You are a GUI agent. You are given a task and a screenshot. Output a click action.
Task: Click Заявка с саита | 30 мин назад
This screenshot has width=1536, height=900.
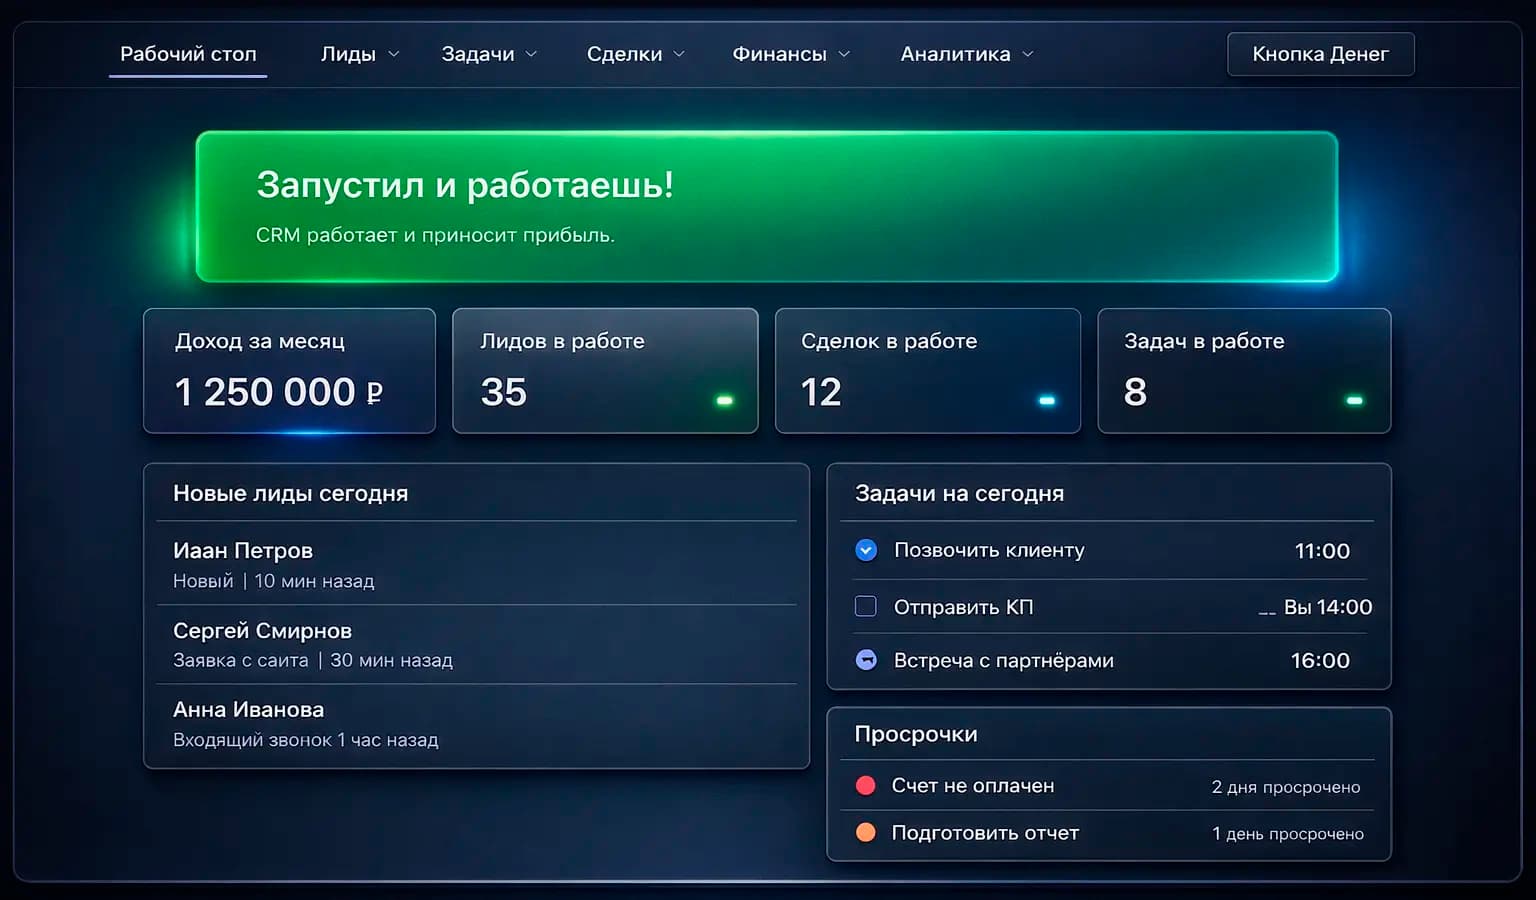pos(313,660)
